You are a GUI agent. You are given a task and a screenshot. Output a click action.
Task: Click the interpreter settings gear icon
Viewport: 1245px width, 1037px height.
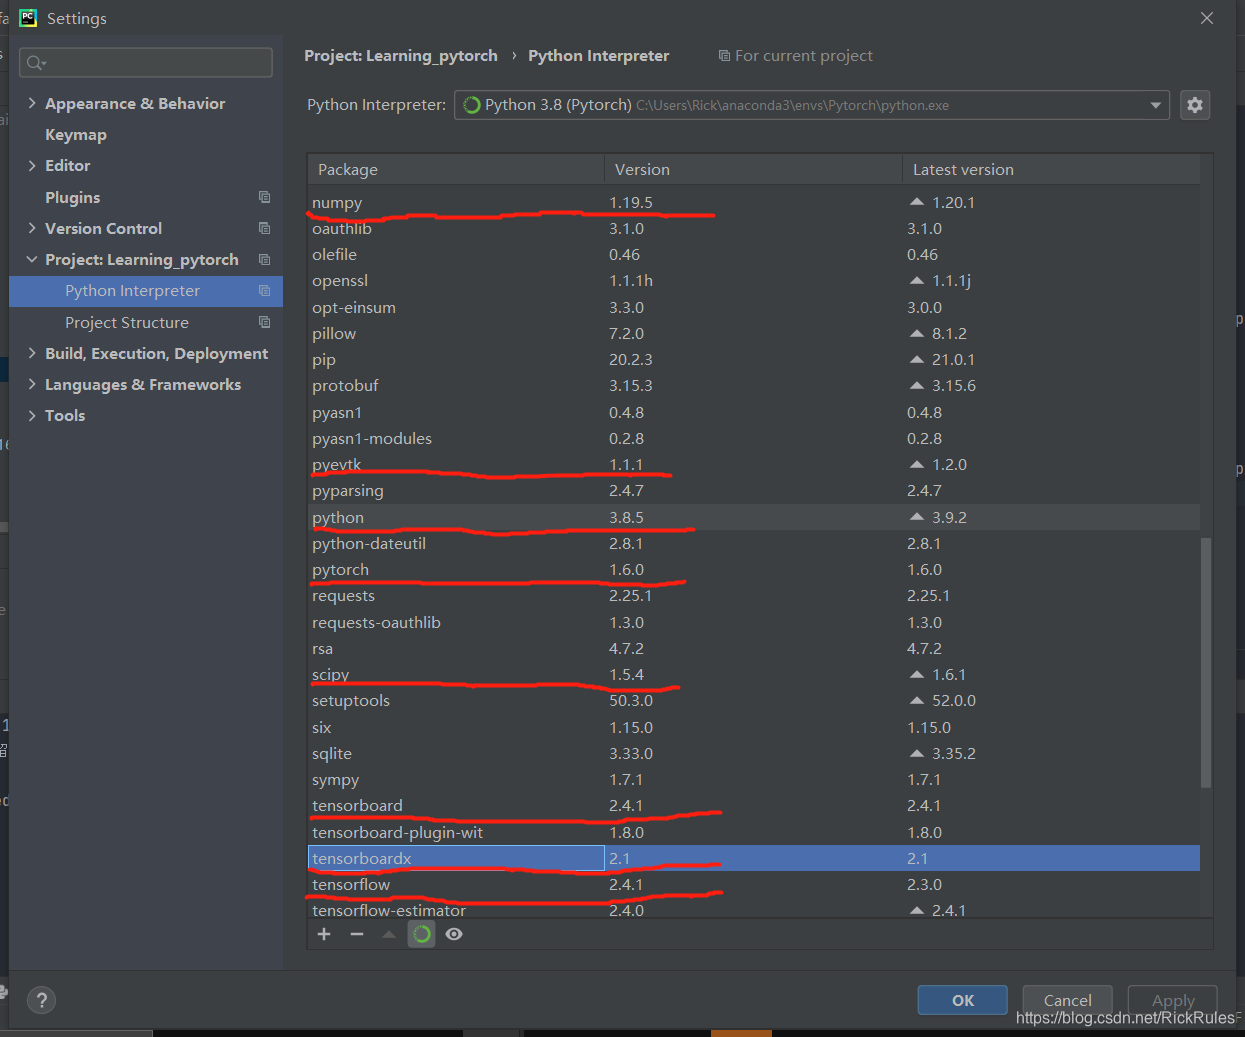tap(1195, 105)
